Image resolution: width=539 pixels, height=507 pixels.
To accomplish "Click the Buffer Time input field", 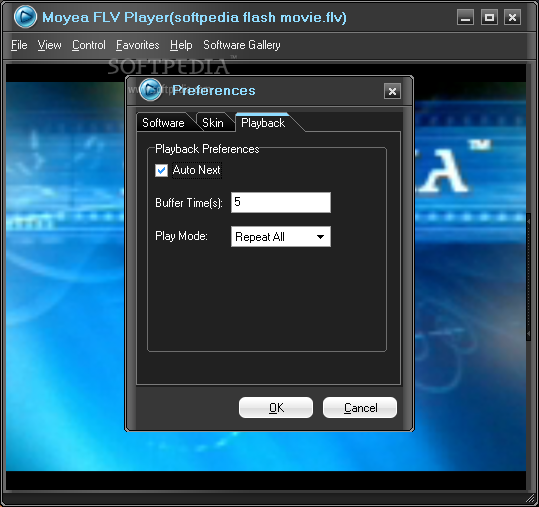I will (281, 202).
